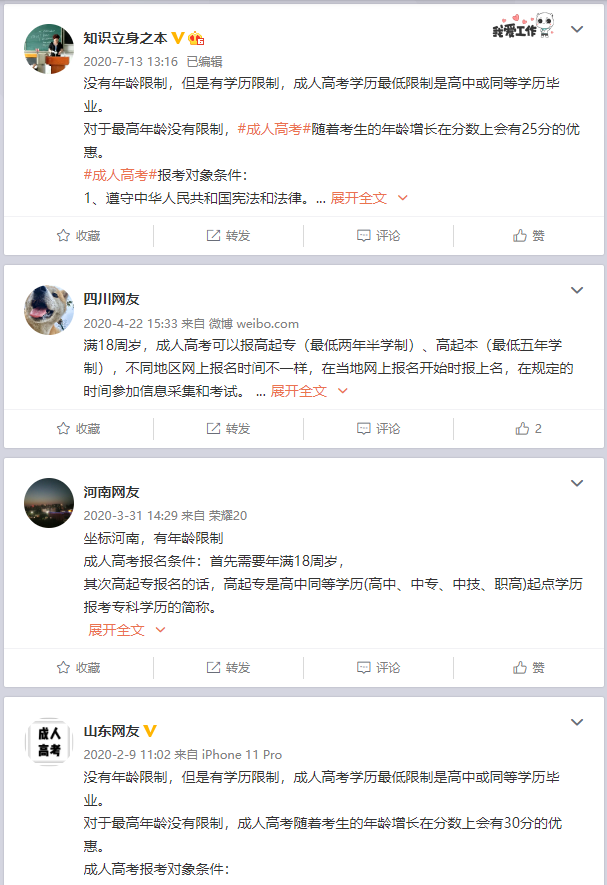Click the repost icon on 四川网友's post
Viewport: 607px width, 885px height.
tap(213, 428)
